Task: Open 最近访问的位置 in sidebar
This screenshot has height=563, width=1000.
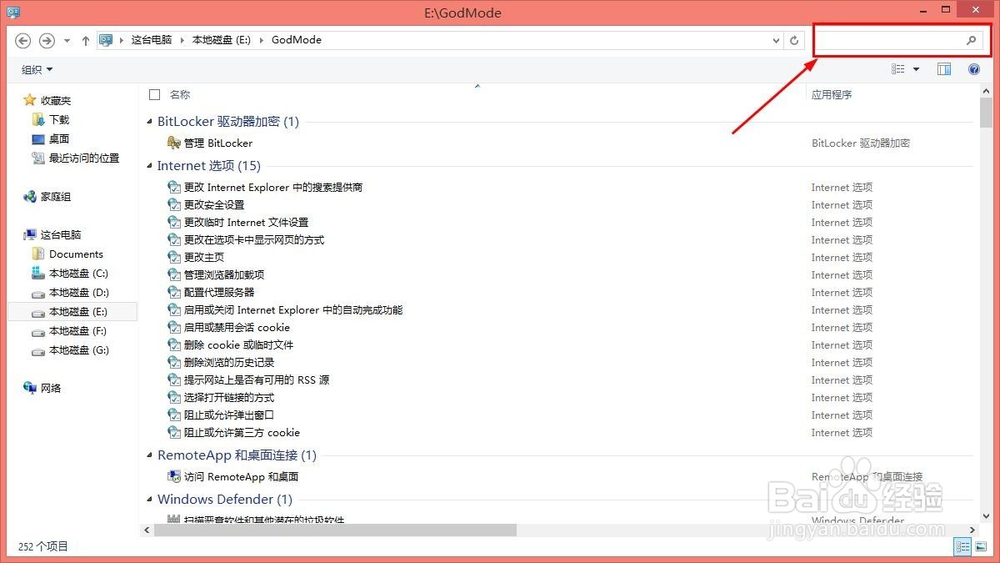Action: (x=84, y=158)
